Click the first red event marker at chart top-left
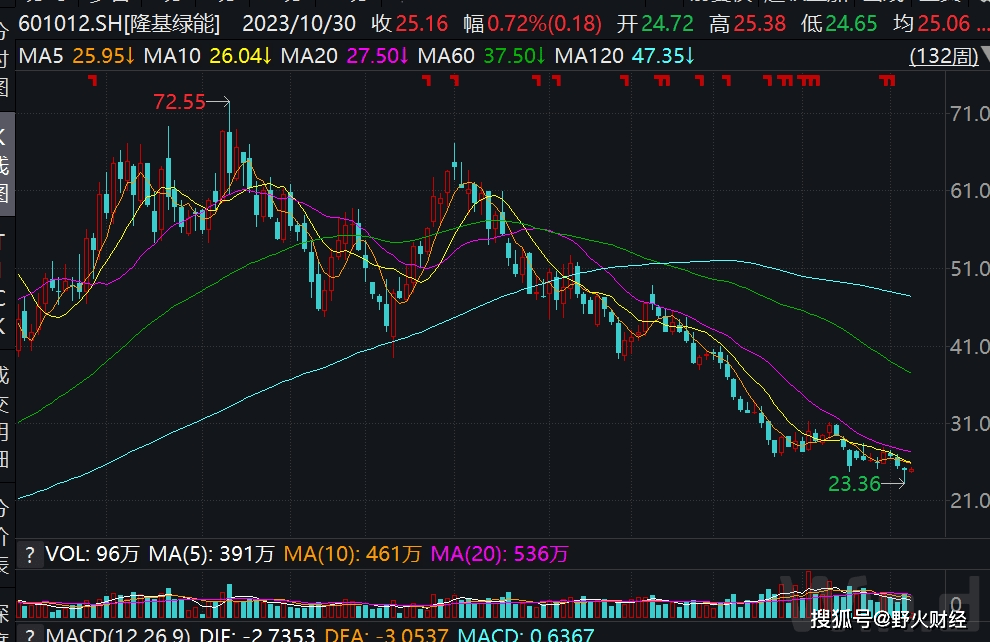Screen dimensions: 990x642 pos(92,81)
